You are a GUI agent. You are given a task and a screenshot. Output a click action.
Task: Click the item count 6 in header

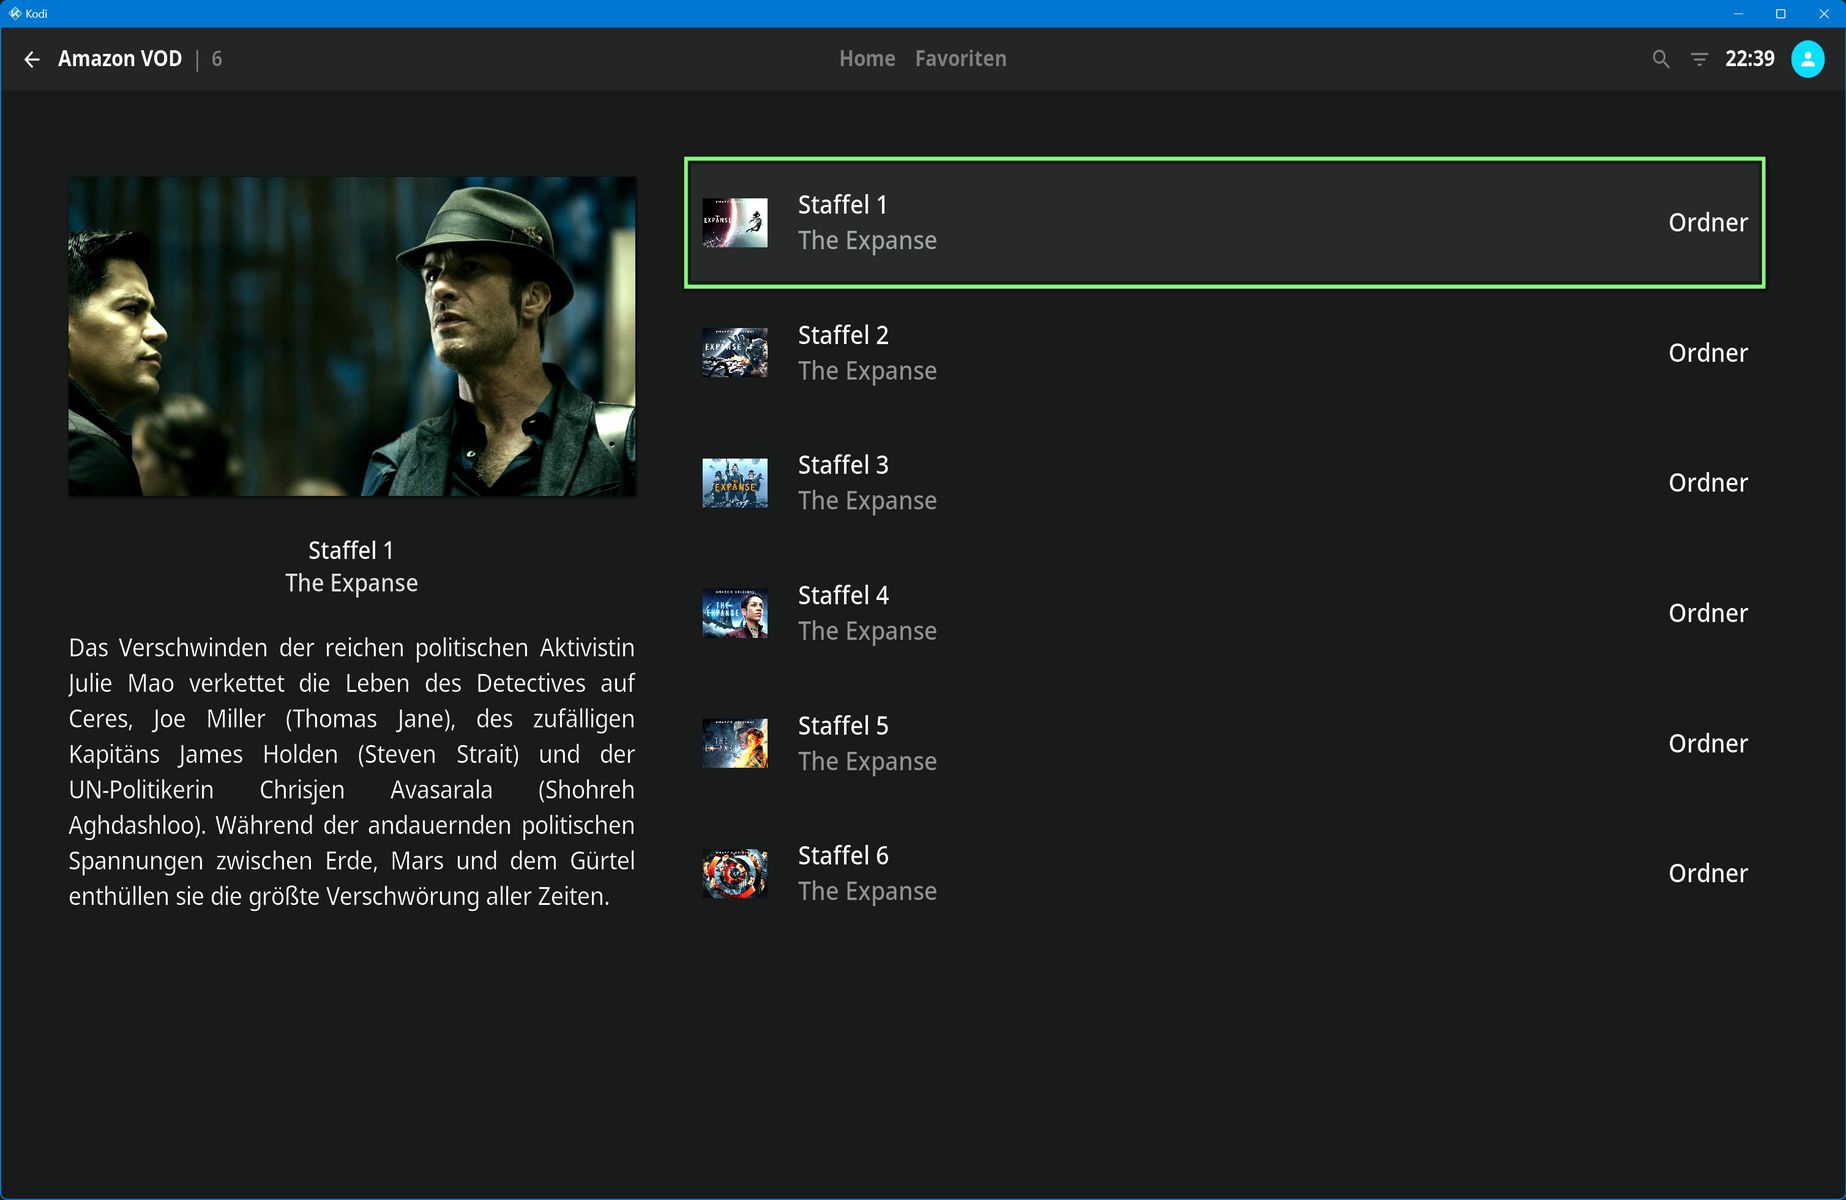(x=217, y=59)
